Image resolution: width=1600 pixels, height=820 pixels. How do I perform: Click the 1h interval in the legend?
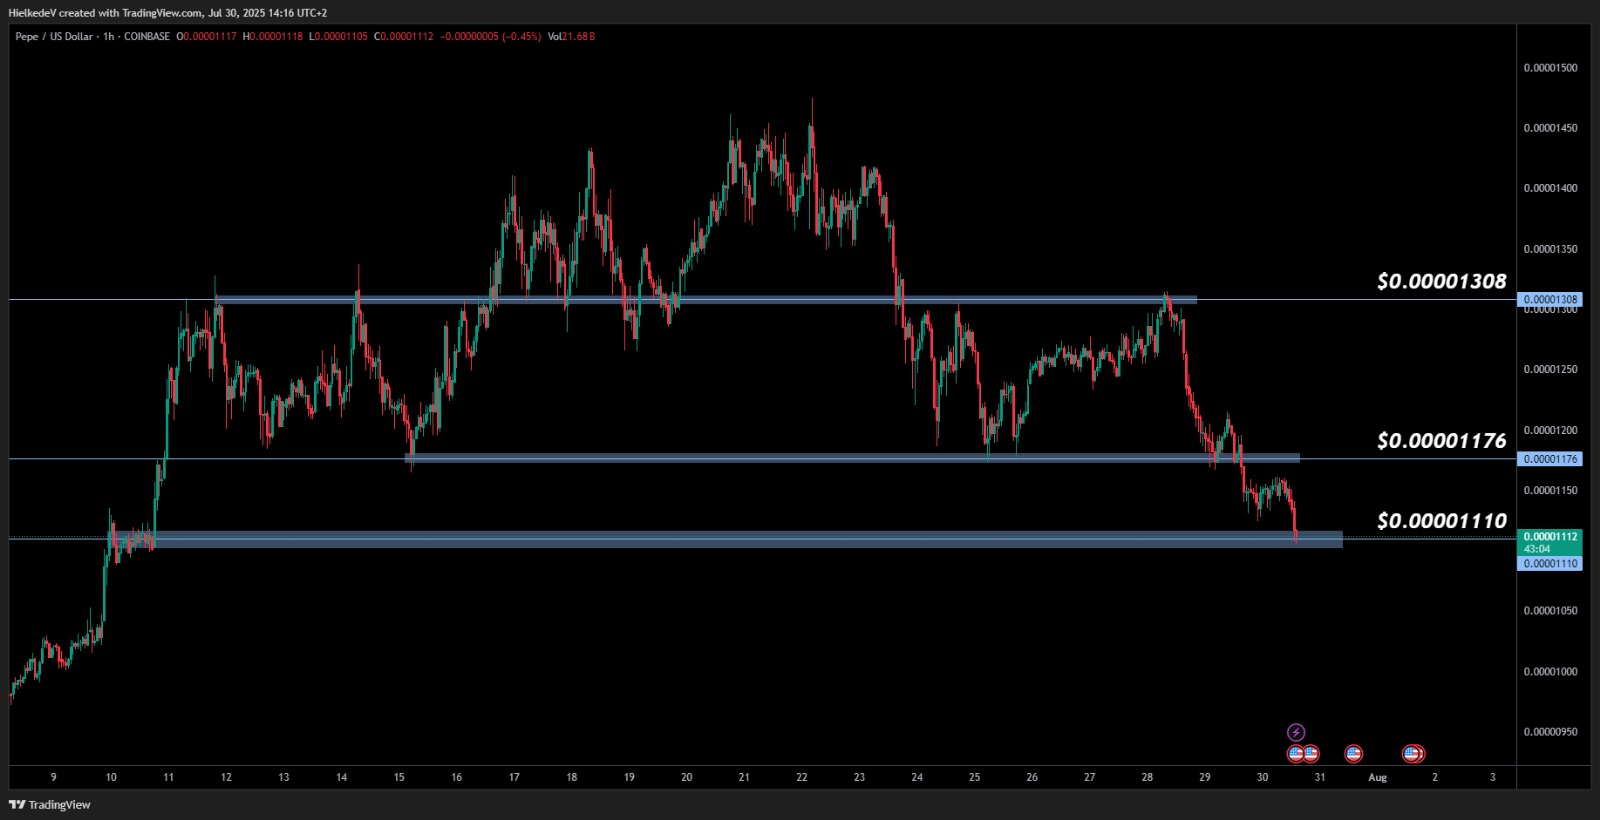(108, 37)
